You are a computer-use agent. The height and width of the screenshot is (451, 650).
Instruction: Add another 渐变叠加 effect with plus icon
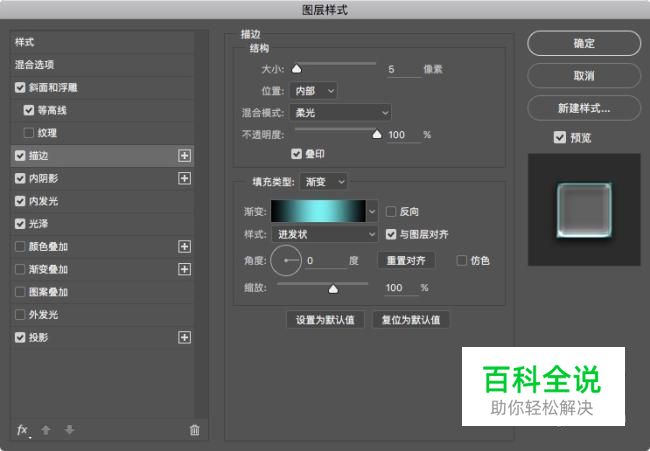[184, 269]
